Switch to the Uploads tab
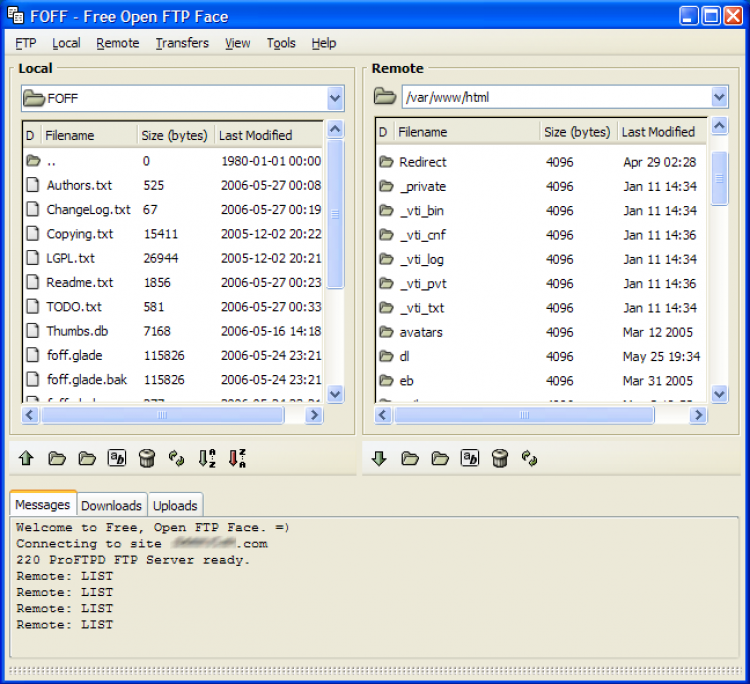Image resolution: width=750 pixels, height=684 pixels. (175, 505)
